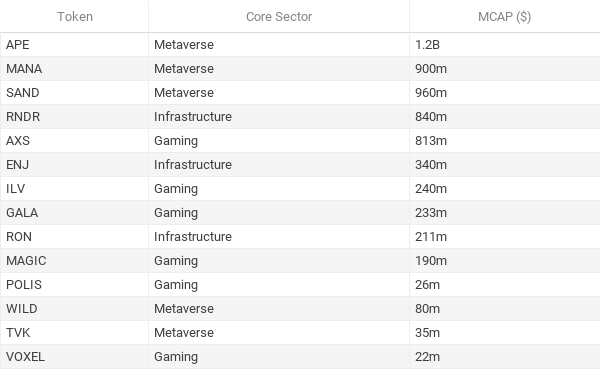The width and height of the screenshot is (600, 371).
Task: Select the WILD Metaverse sector cell
Action: point(279,309)
